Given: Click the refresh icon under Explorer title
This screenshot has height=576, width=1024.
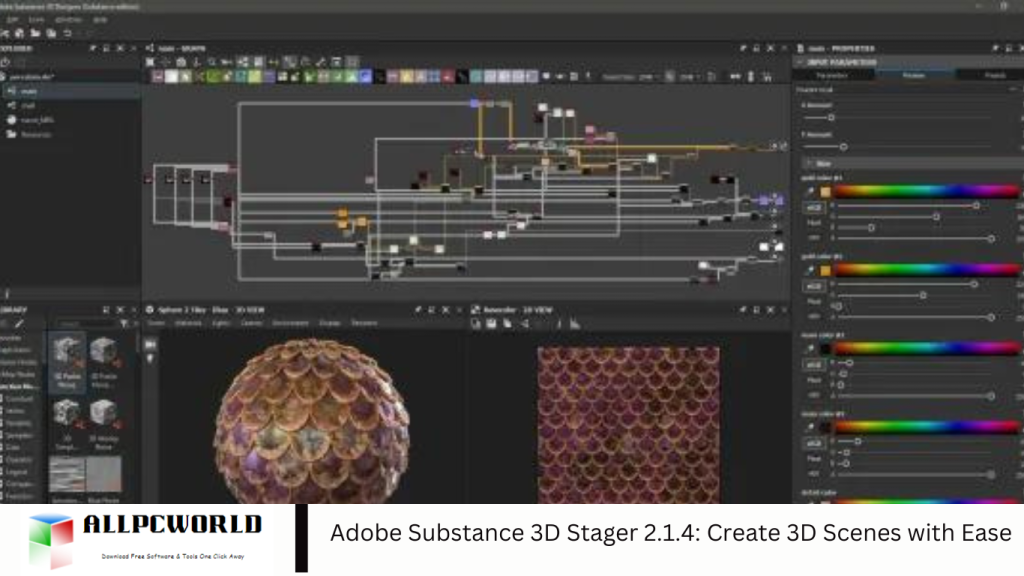Looking at the screenshot, I should point(5,63).
